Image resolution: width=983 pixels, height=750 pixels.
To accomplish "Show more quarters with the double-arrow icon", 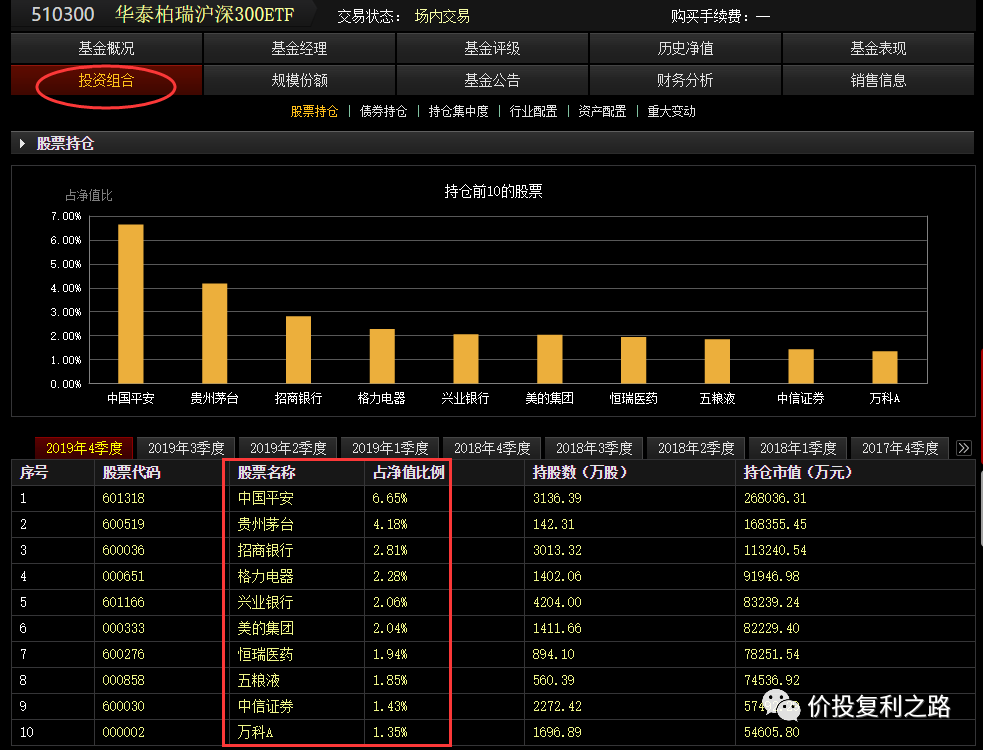I will pyautogui.click(x=964, y=448).
